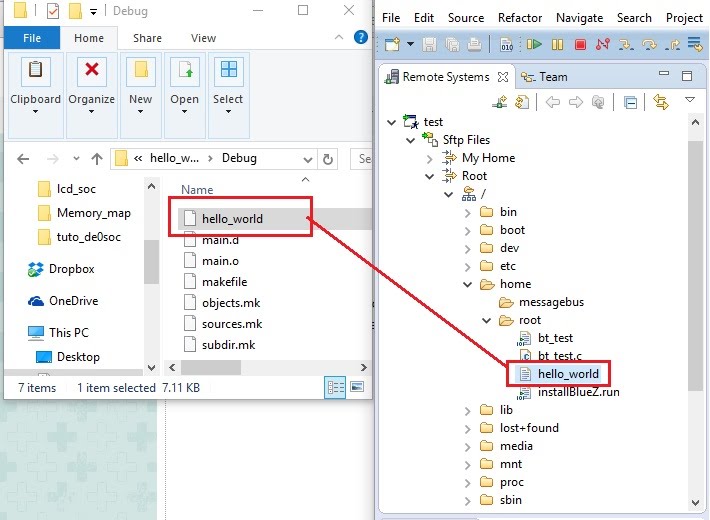Open the New wizard dropdown arrow
The width and height of the screenshot is (710, 520).
[410, 44]
